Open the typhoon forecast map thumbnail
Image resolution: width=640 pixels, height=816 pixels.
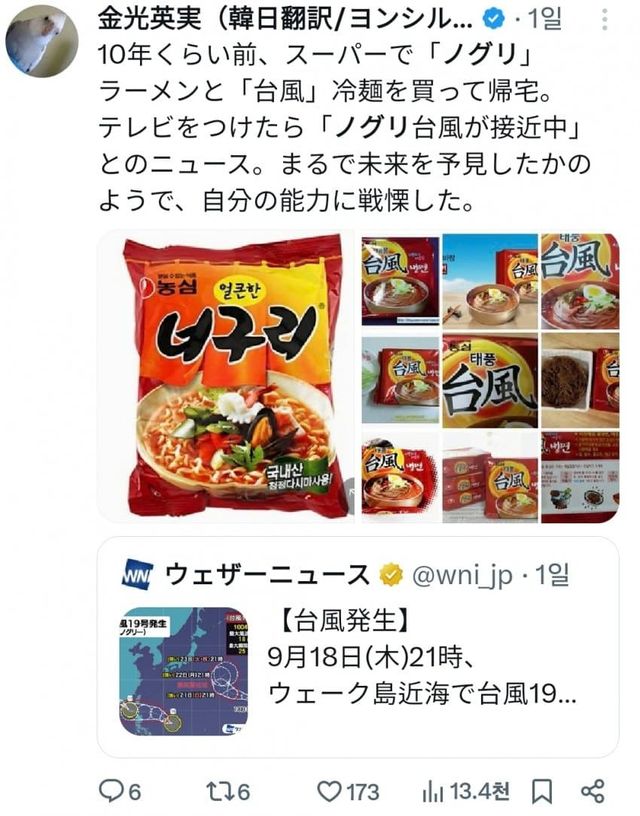[x=184, y=671]
